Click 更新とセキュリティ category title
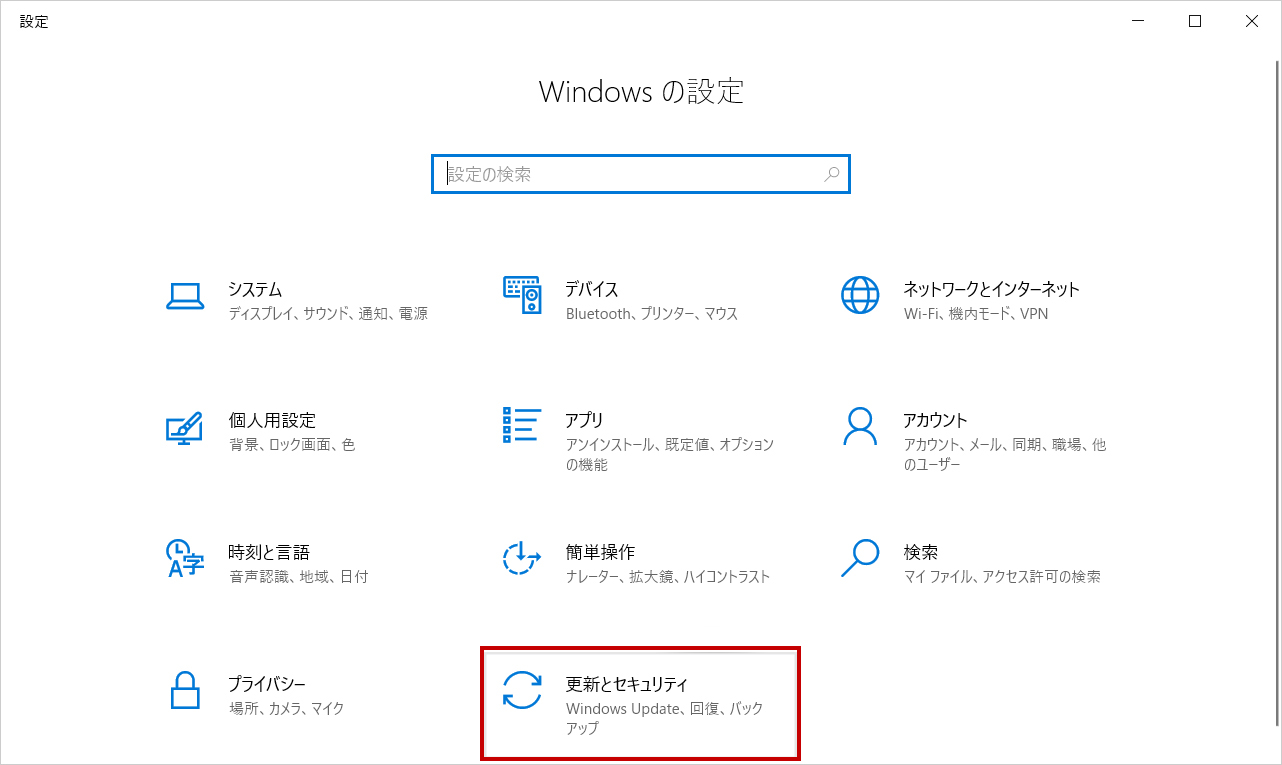The image size is (1282, 765). click(x=627, y=684)
